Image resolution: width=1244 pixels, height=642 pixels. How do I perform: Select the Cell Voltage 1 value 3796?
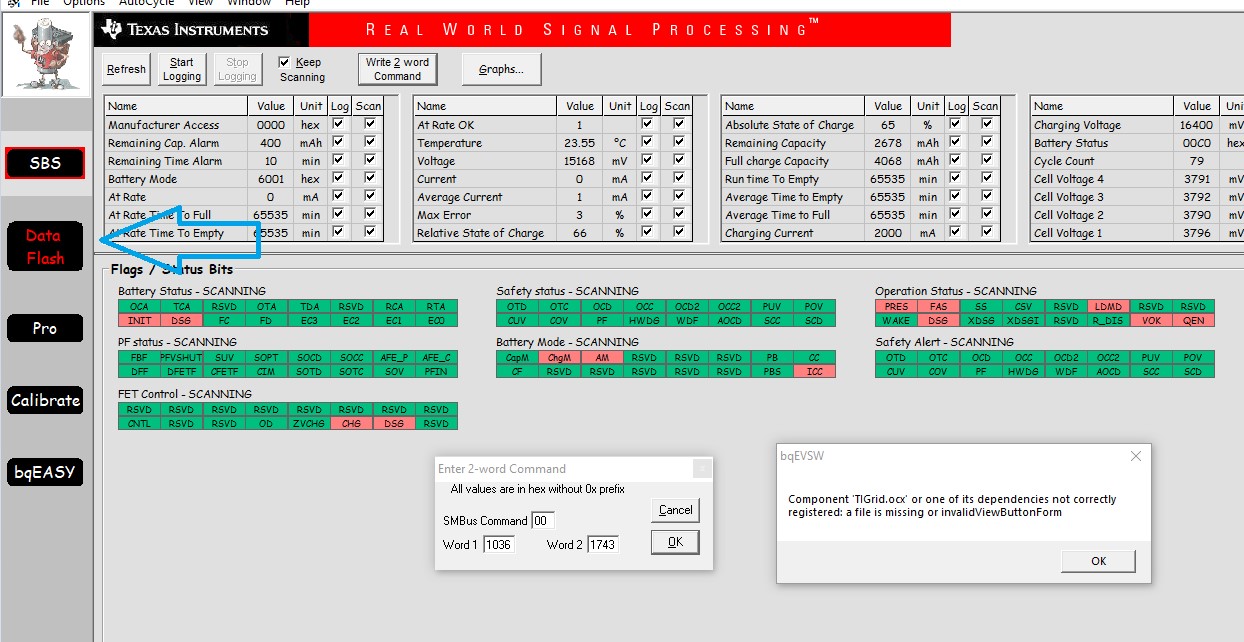[x=1196, y=233]
